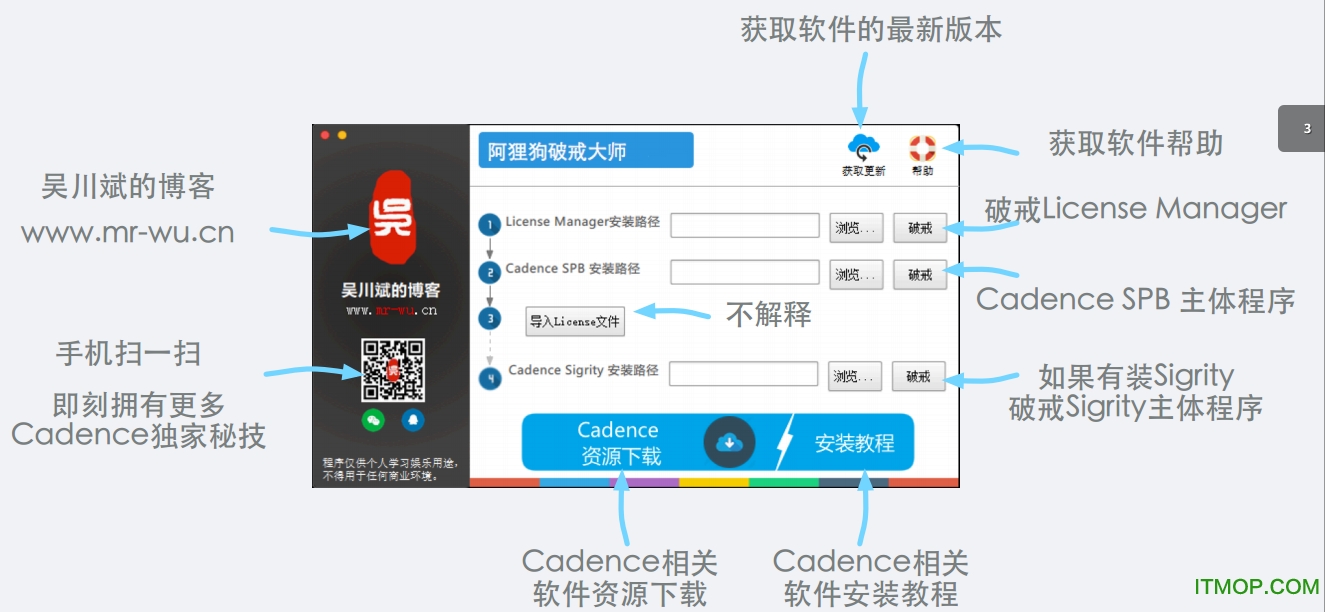Click the 吴川斌的博客 sidebar title
The width and height of the screenshot is (1325, 612).
391,290
